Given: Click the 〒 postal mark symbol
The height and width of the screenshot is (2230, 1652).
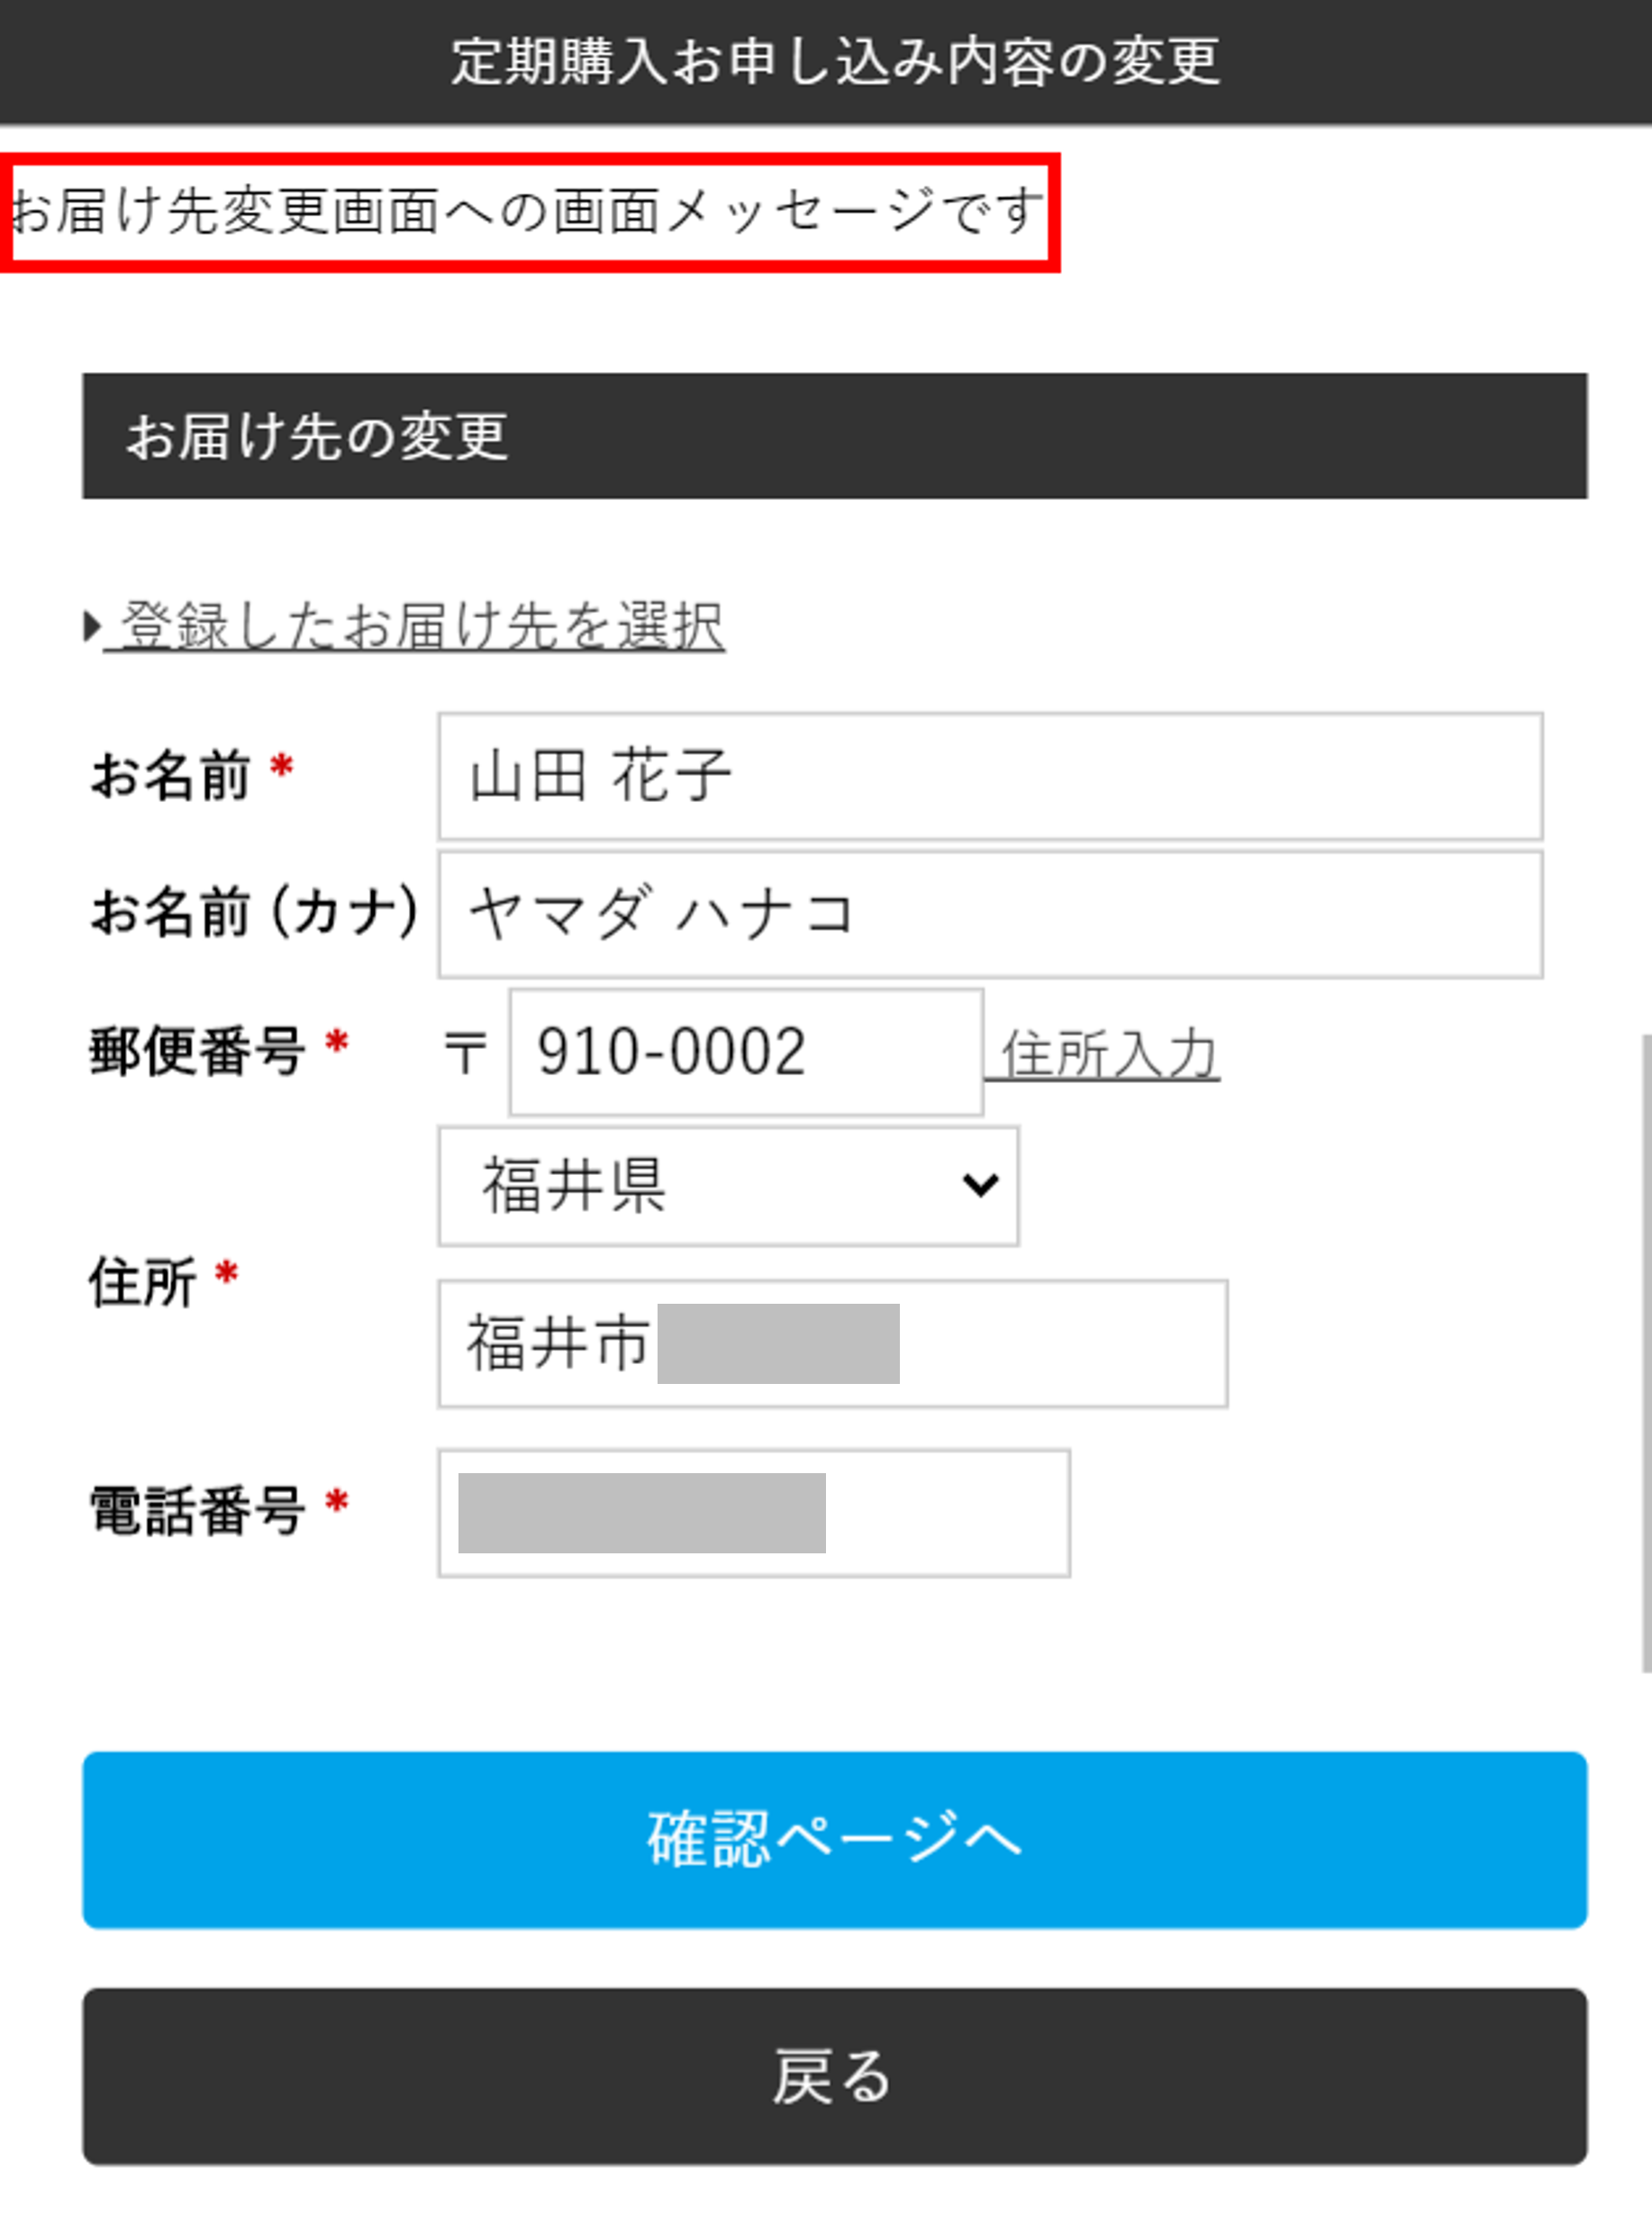Looking at the screenshot, I should tap(465, 1052).
